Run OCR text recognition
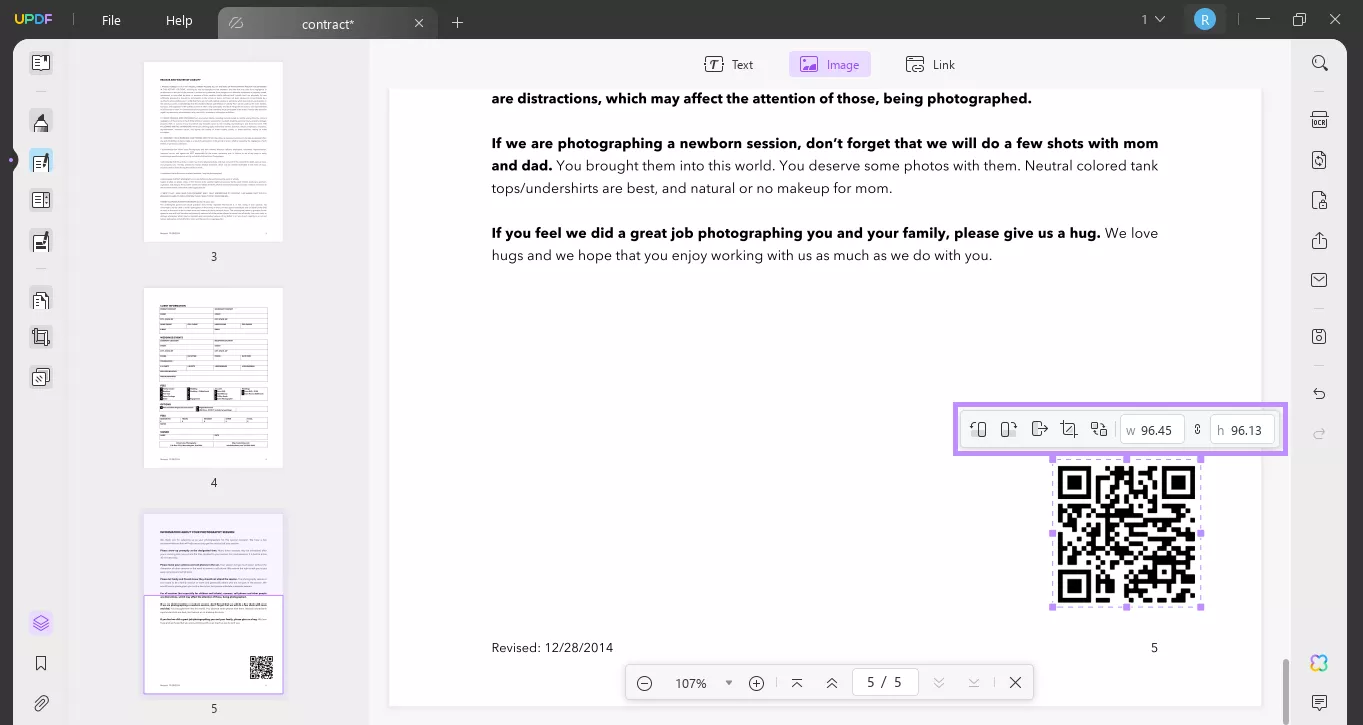Screen dimensions: 1363x725 tap(1320, 121)
